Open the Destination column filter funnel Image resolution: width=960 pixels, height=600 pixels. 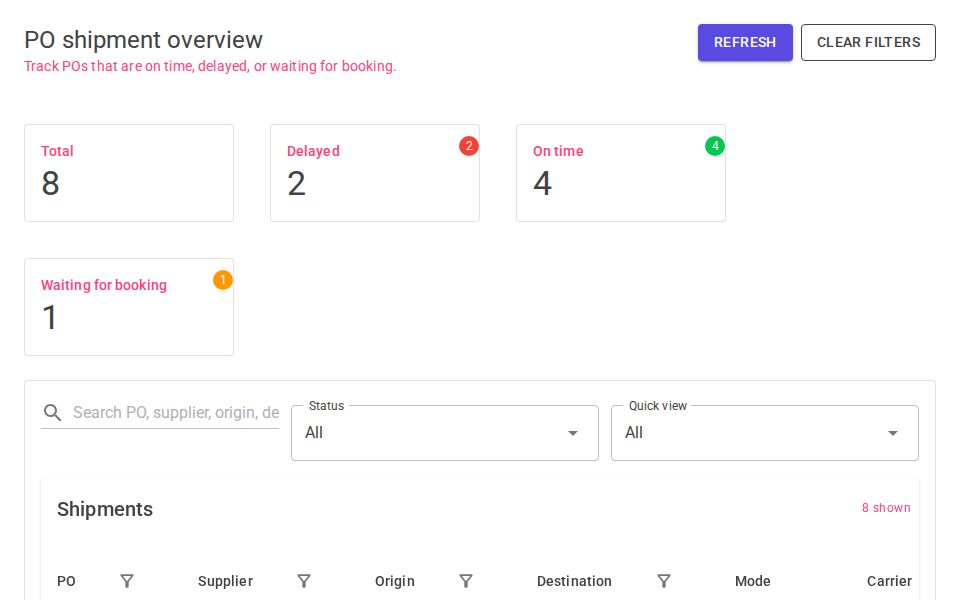click(x=664, y=581)
